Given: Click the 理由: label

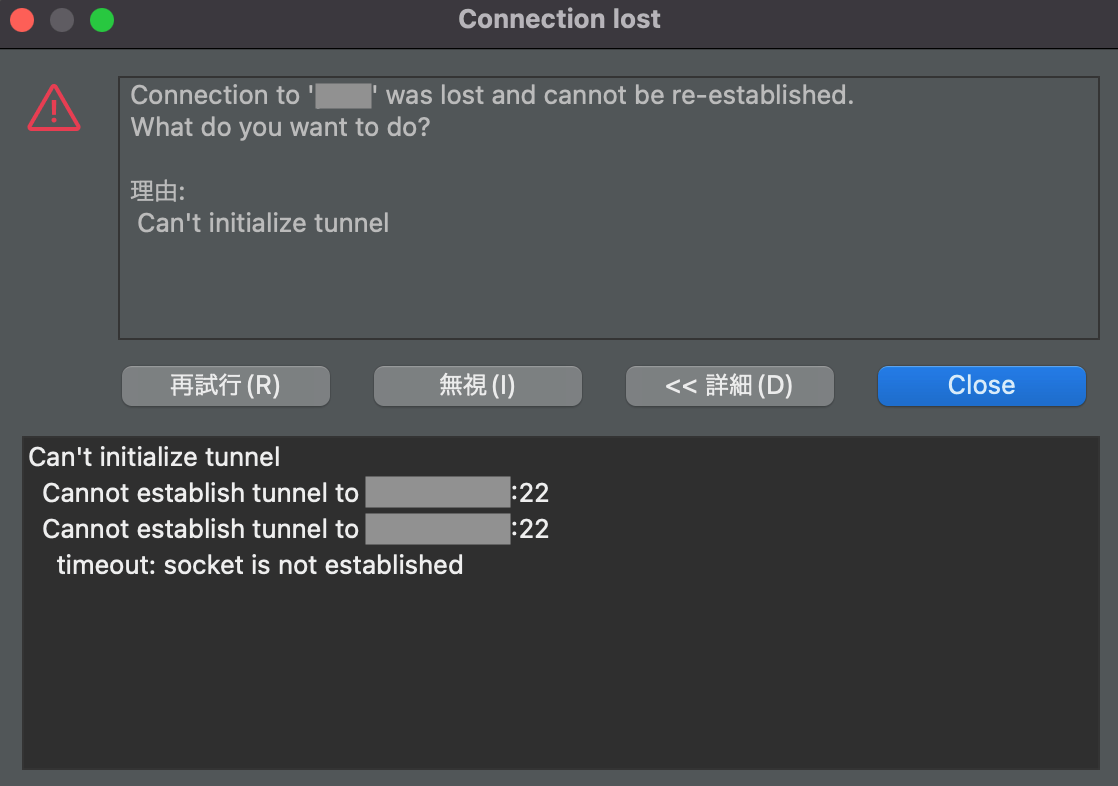Looking at the screenshot, I should click(x=158, y=191).
